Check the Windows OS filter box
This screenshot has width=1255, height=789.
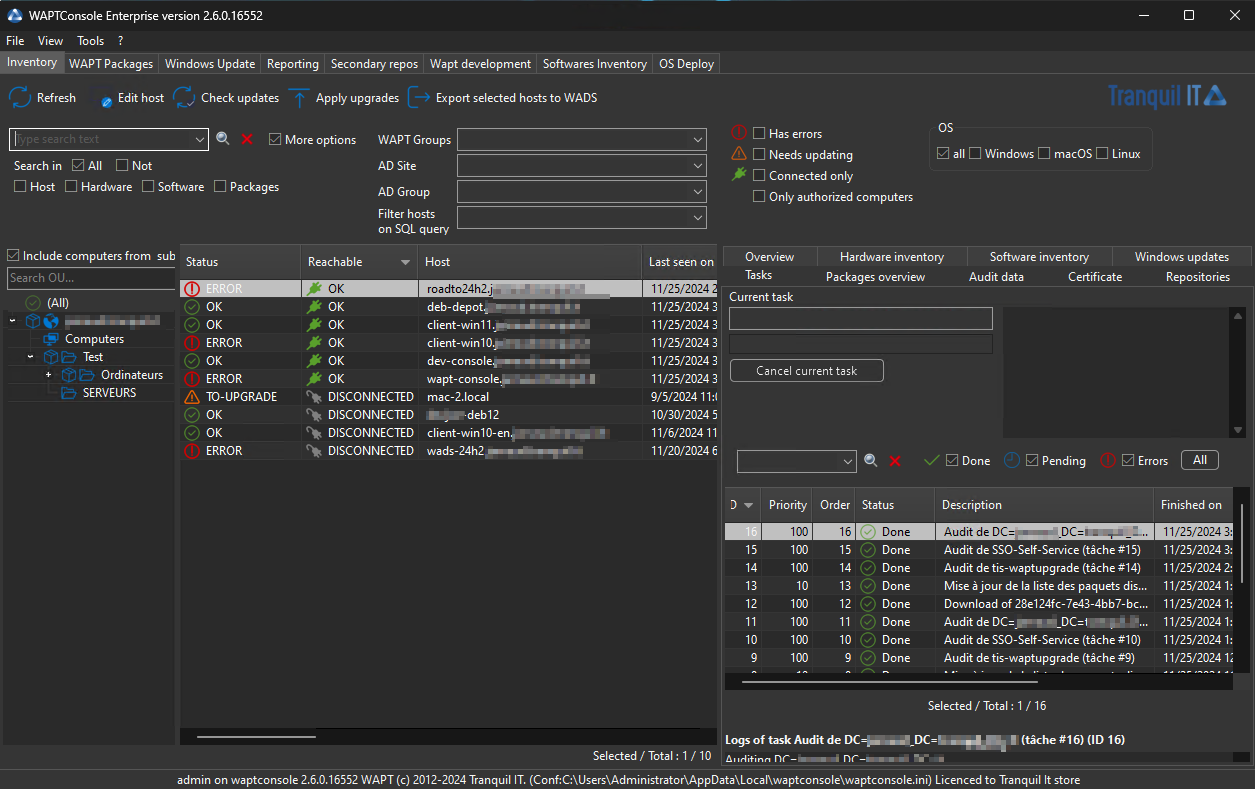click(975, 154)
